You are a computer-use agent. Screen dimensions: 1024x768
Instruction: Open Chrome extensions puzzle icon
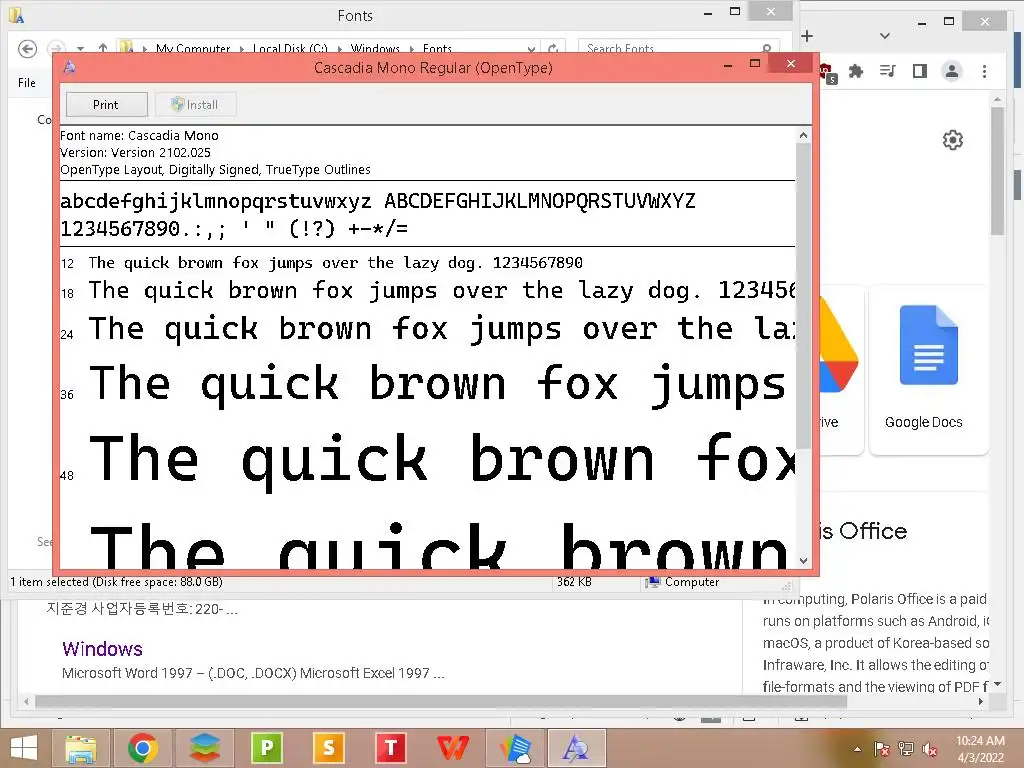pos(856,71)
